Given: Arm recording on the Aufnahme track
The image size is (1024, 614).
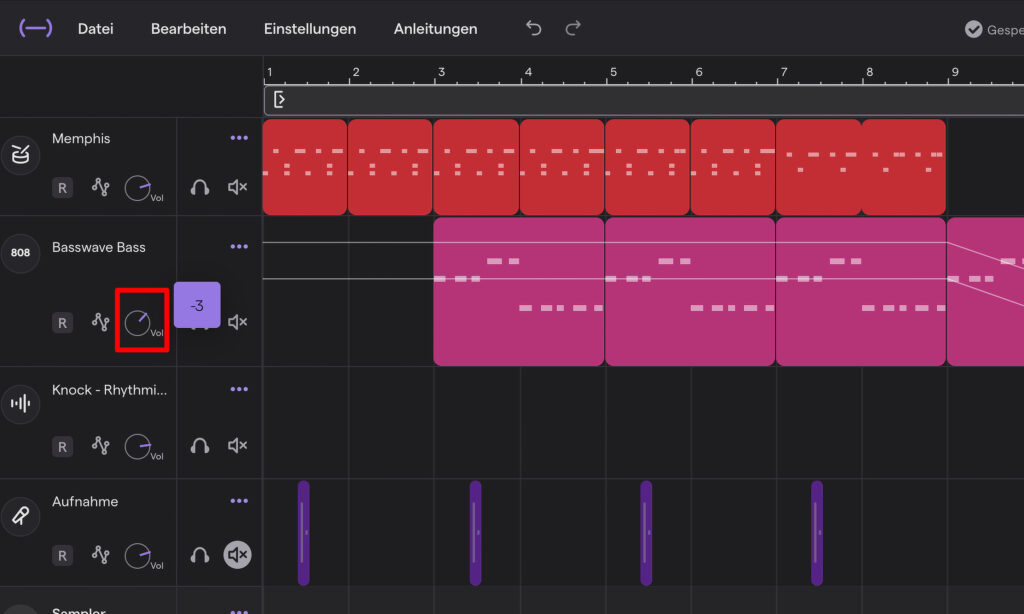Looking at the screenshot, I should [62, 556].
